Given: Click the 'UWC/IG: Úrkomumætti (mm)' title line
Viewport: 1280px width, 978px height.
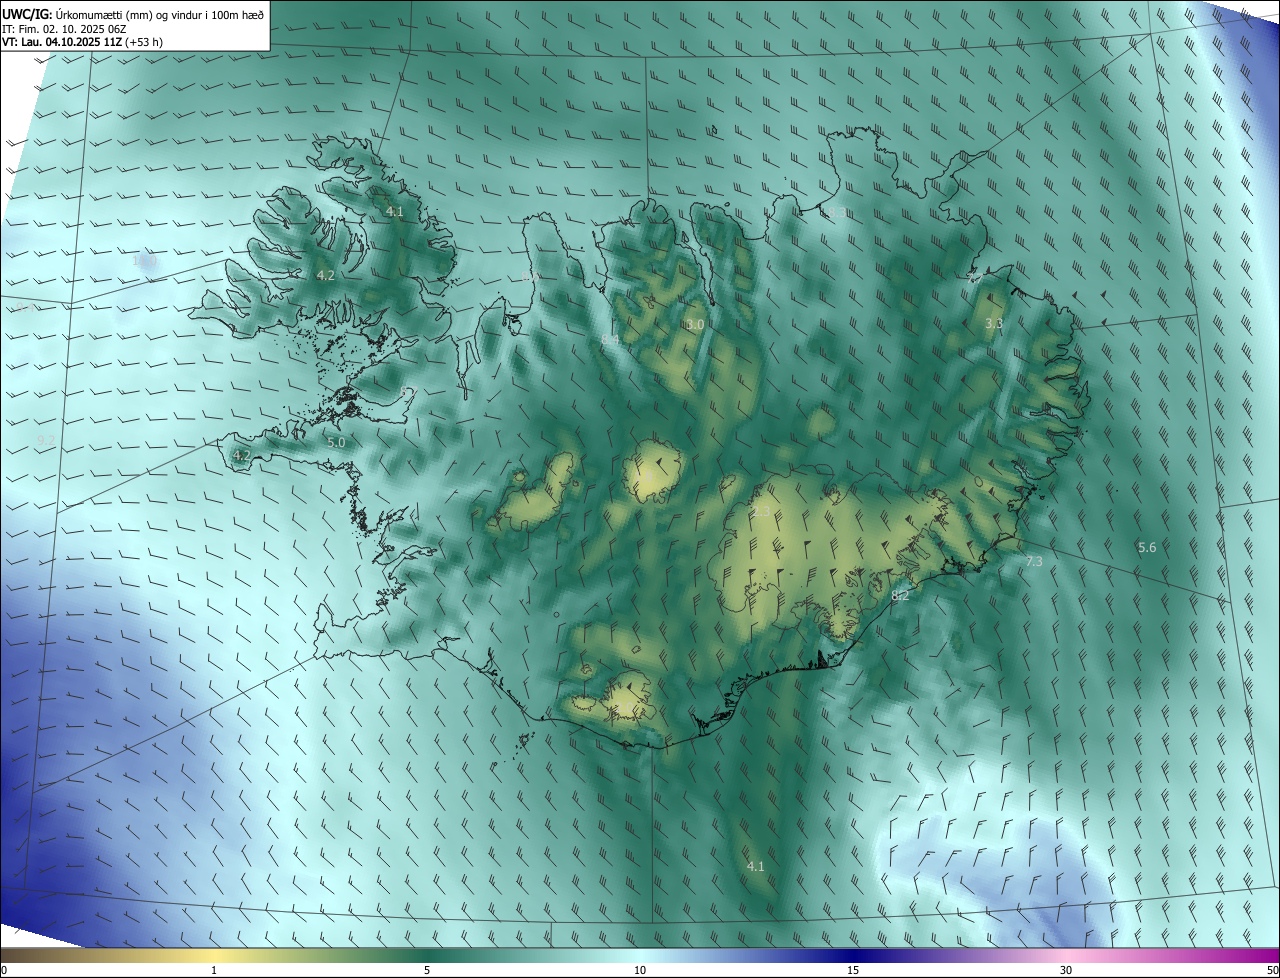Looking at the screenshot, I should (x=133, y=13).
